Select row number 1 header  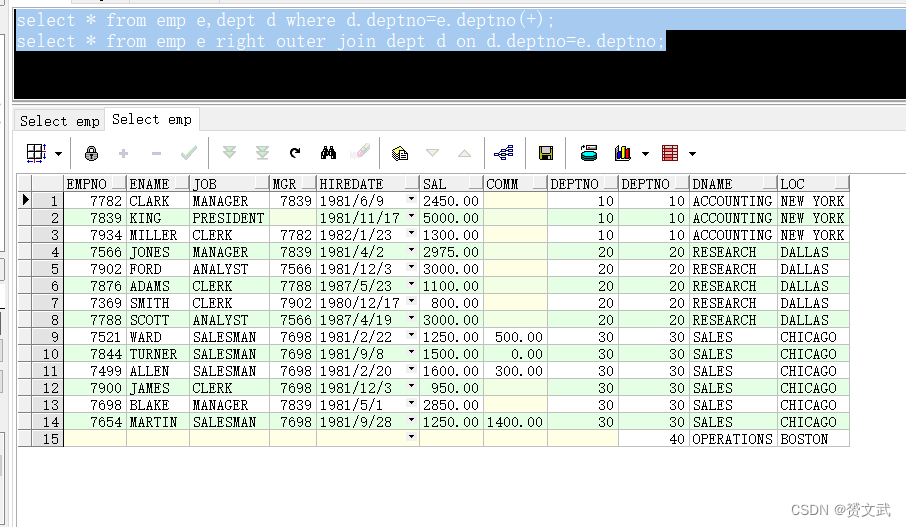coord(47,201)
